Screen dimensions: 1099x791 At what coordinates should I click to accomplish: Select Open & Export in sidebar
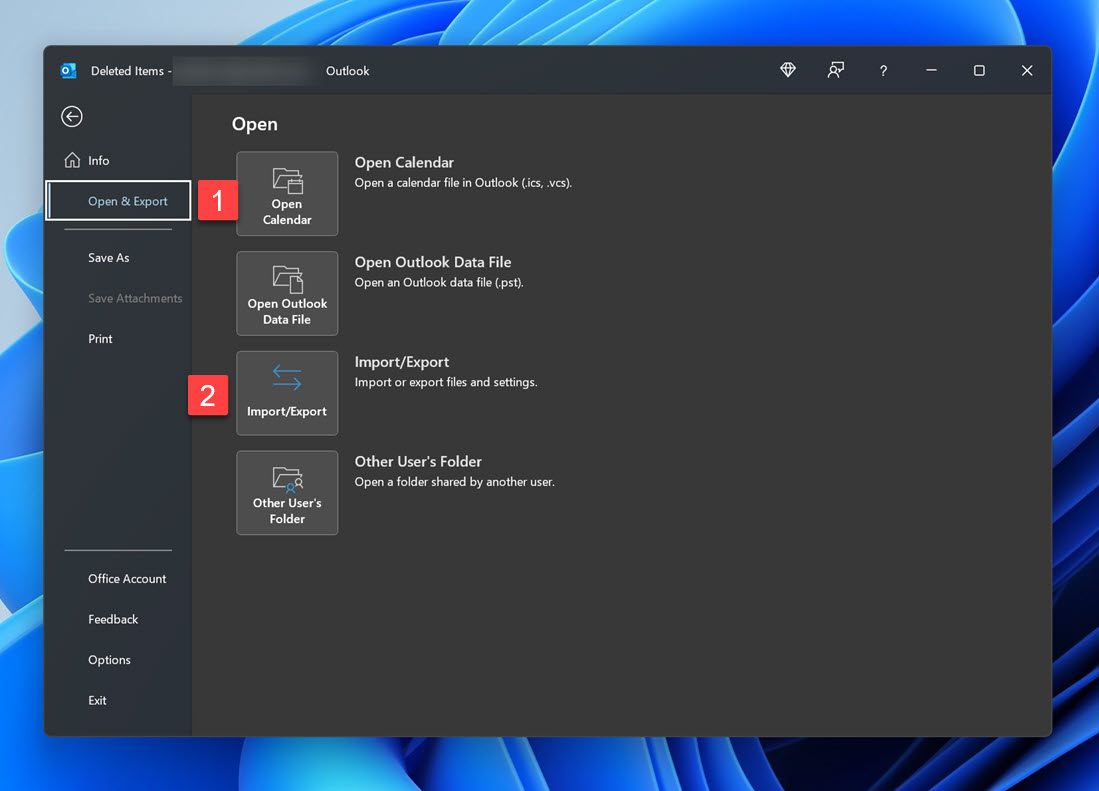pyautogui.click(x=118, y=201)
